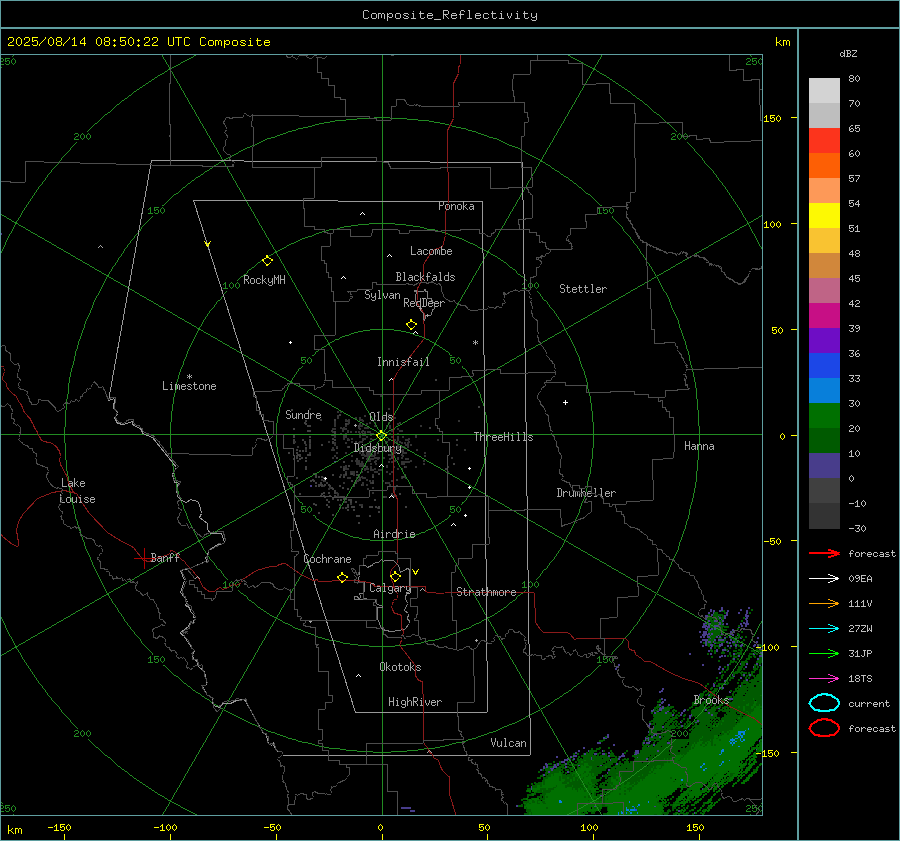This screenshot has width=900, height=841.
Task: Click the red color swatch for 65 dBZ
Action: [x=824, y=140]
